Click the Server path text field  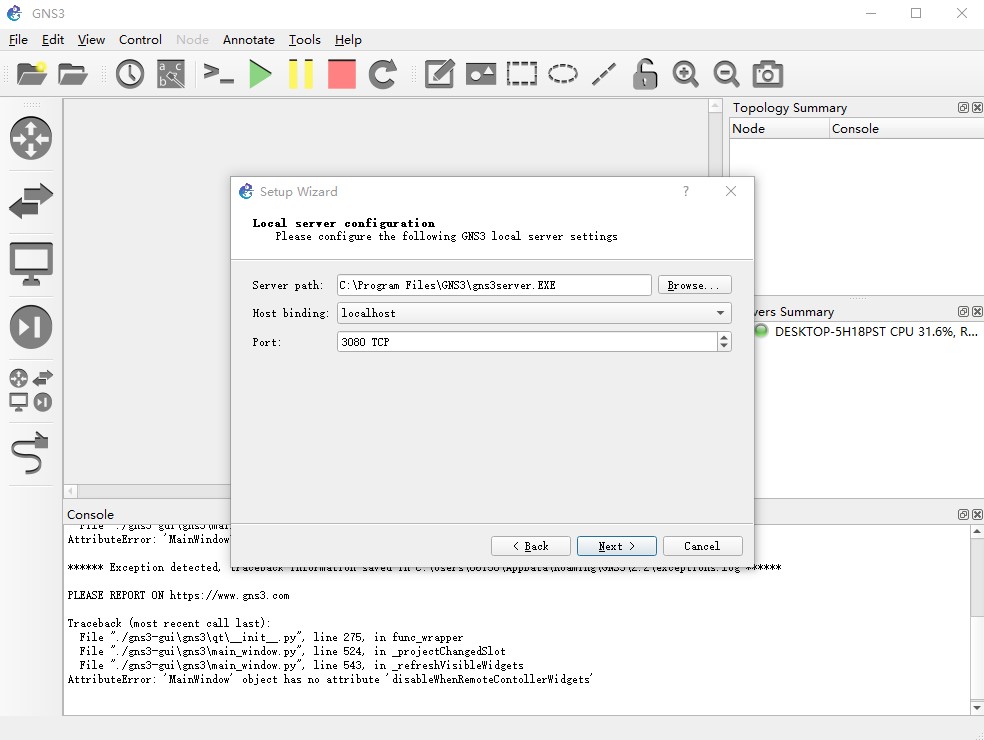[494, 285]
